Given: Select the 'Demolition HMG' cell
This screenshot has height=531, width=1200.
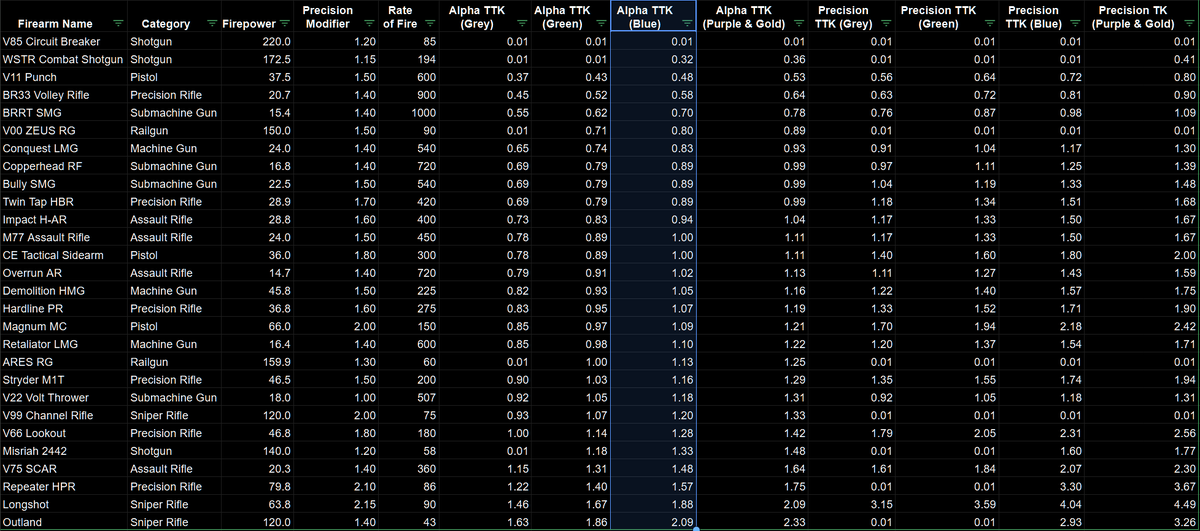Looking at the screenshot, I should [63, 290].
